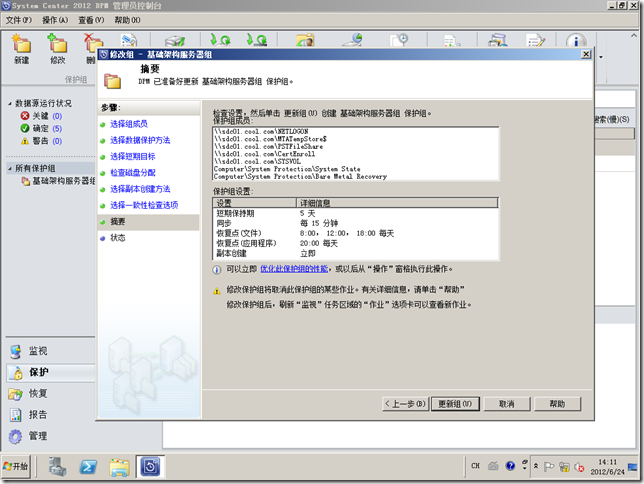Screen dimensions: 644x484
Task: Click the Action Center flag tray icon
Action: coord(549,467)
